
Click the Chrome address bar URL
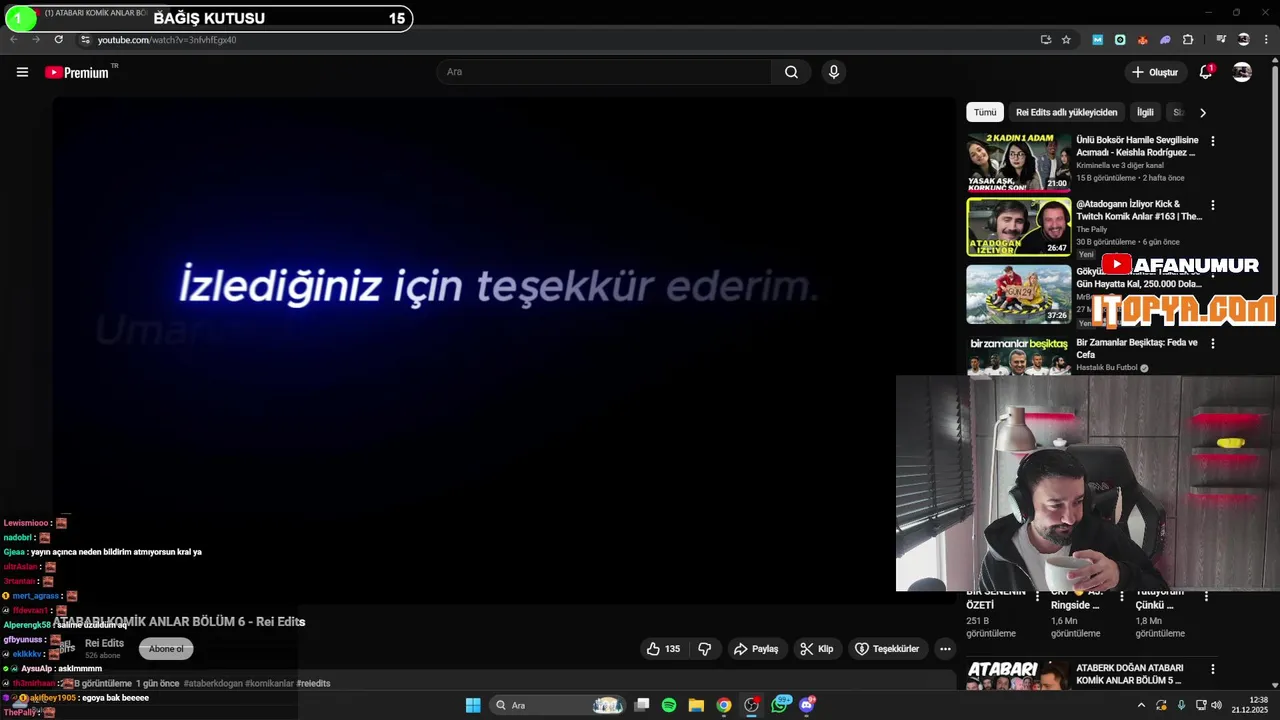(167, 40)
